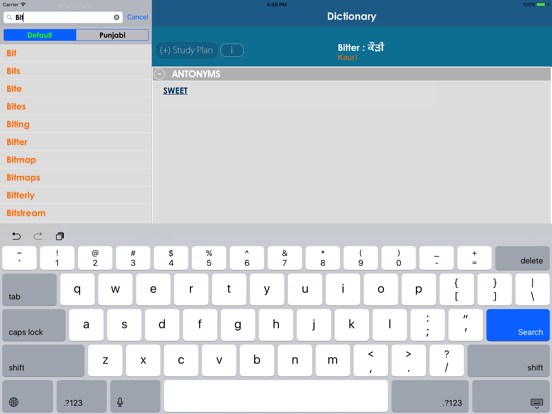Tap the paste clipboard icon
552x414 pixels.
click(x=60, y=236)
